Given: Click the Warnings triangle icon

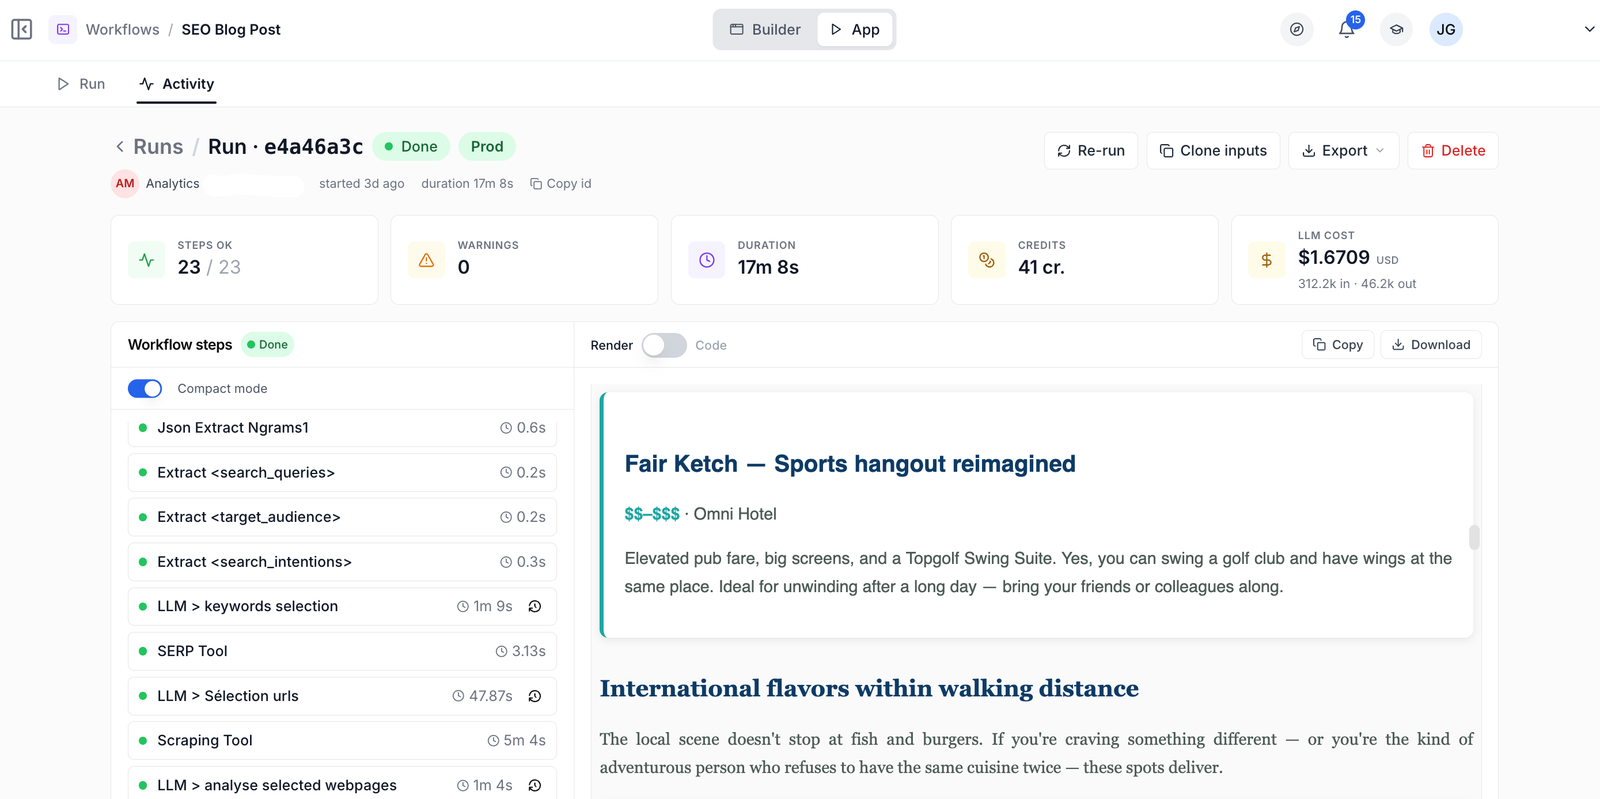Looking at the screenshot, I should (x=427, y=260).
